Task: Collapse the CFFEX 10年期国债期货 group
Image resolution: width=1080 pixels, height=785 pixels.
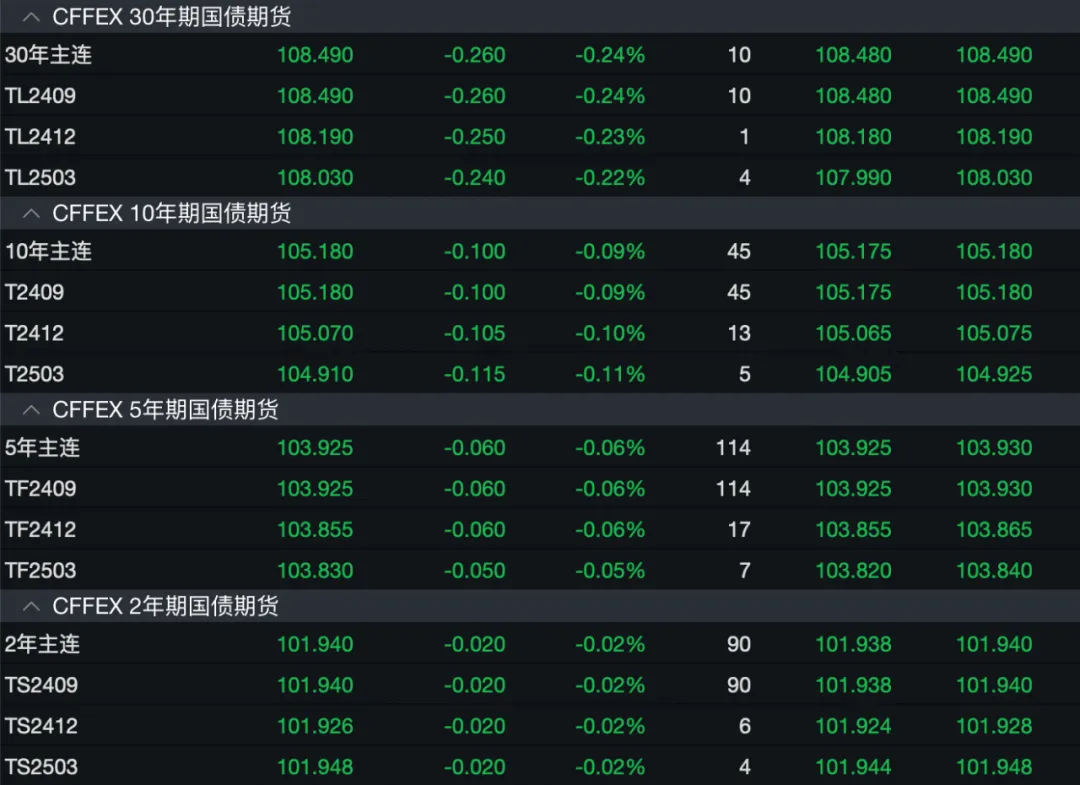Action: (x=31, y=214)
